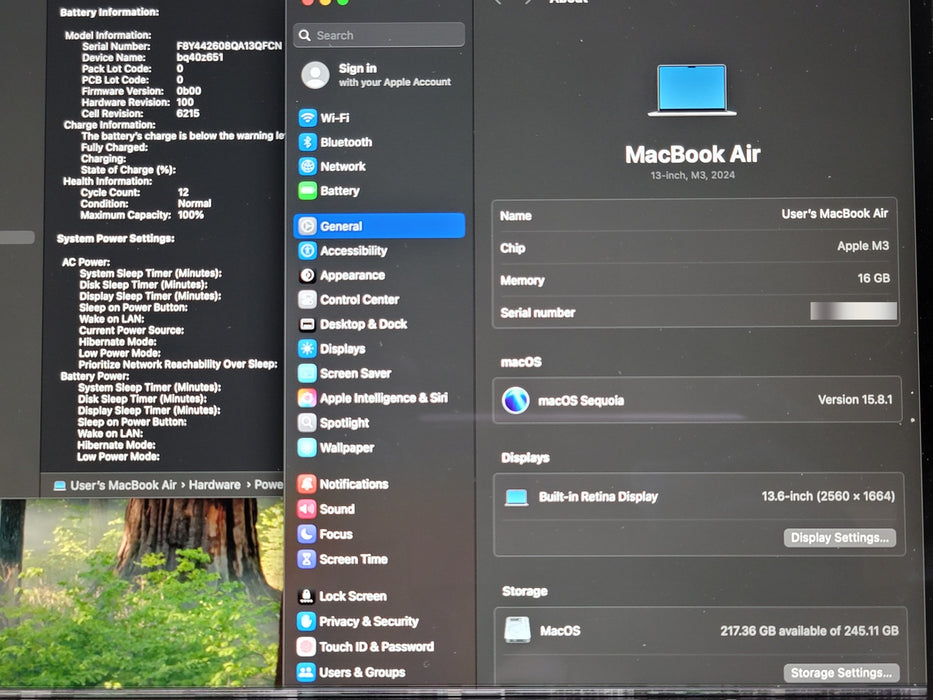This screenshot has height=700, width=933.
Task: Open Users & Groups icon
Action: (306, 672)
